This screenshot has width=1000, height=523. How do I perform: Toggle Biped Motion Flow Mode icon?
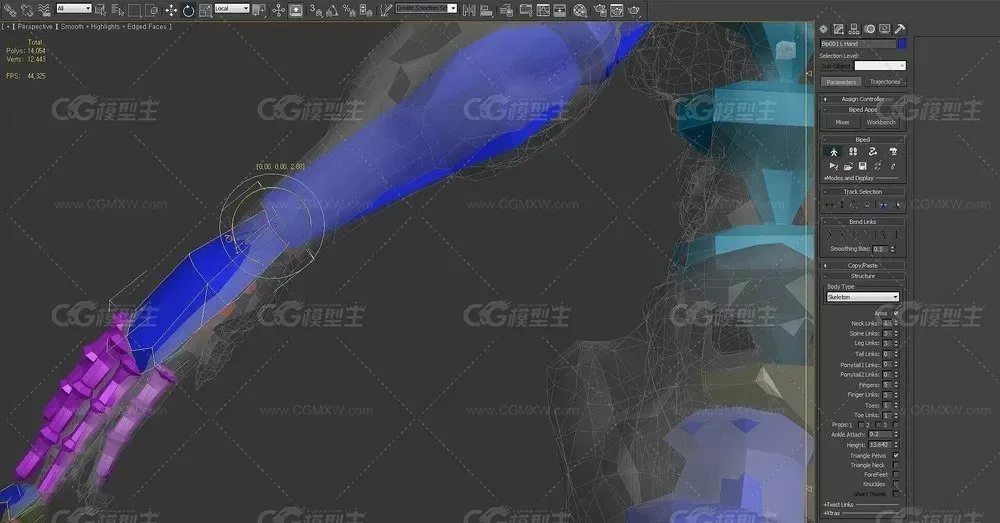[x=872, y=152]
